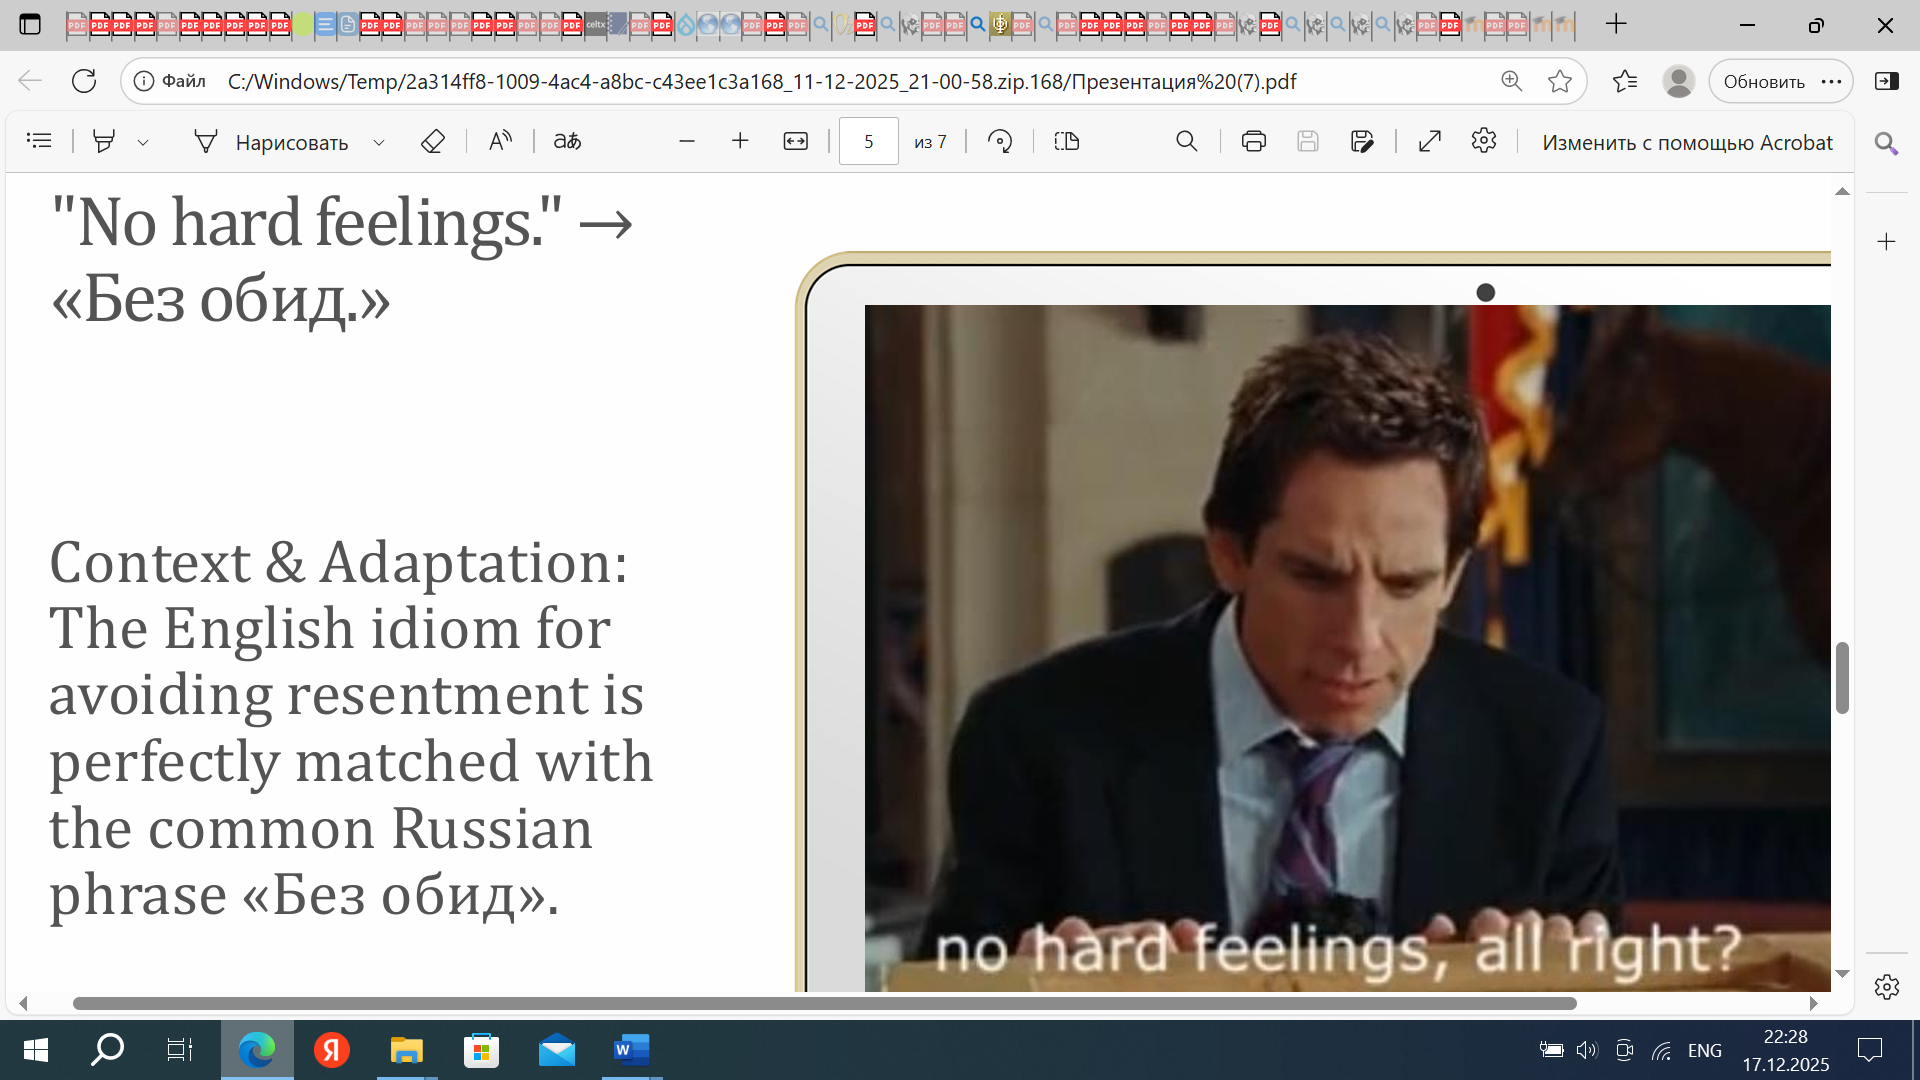Screen dimensions: 1920x1080
Task: Click the page number input field
Action: [x=868, y=141]
